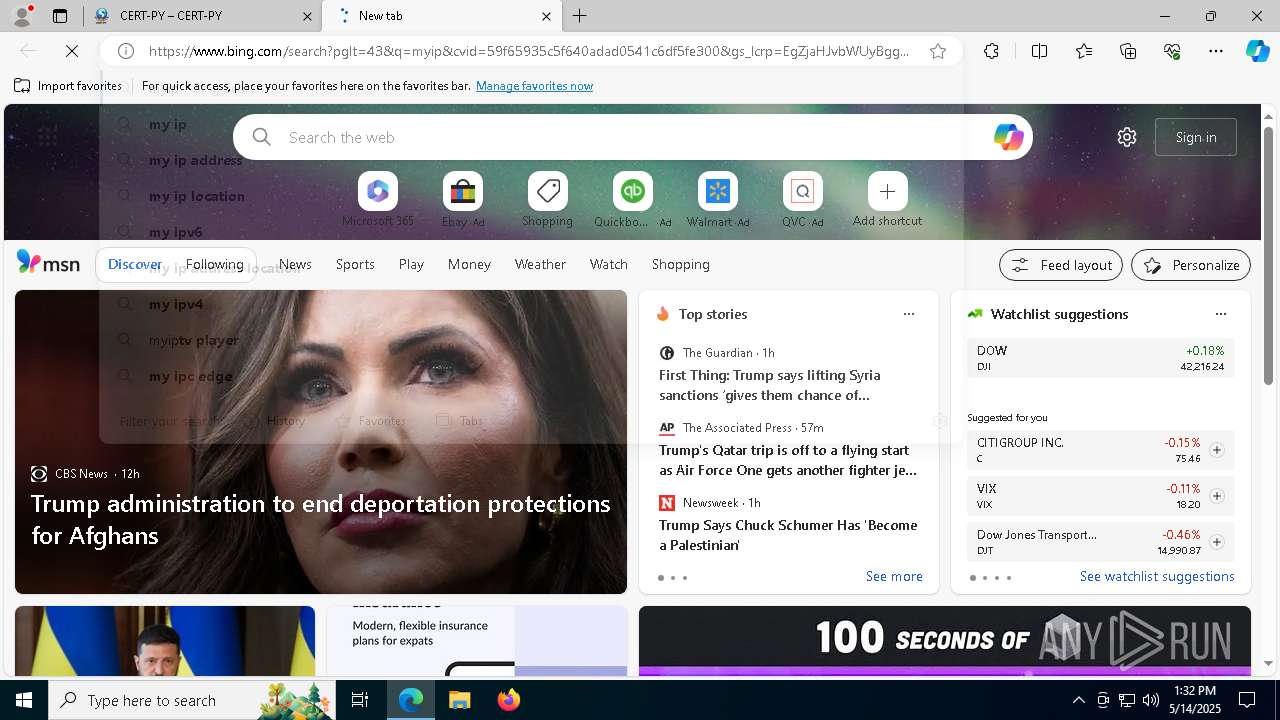Go to the Shopping section in MSN nav
The width and height of the screenshot is (1280, 720).
coord(681,264)
